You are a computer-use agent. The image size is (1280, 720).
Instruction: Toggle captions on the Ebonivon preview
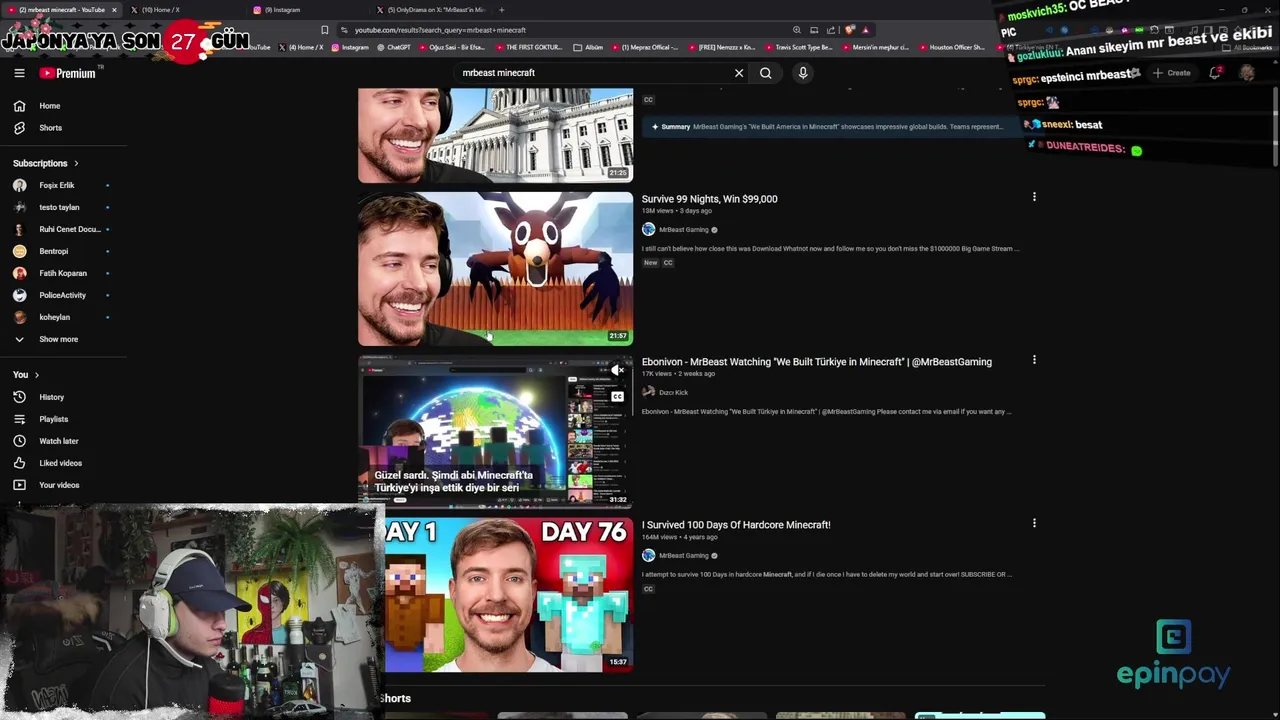[617, 397]
